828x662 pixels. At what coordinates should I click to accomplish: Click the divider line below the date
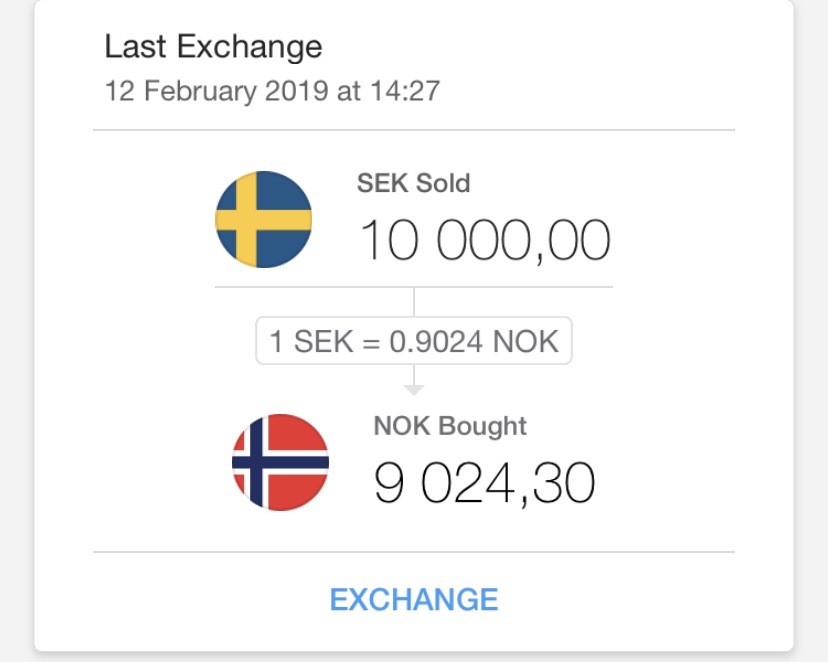pyautogui.click(x=414, y=130)
